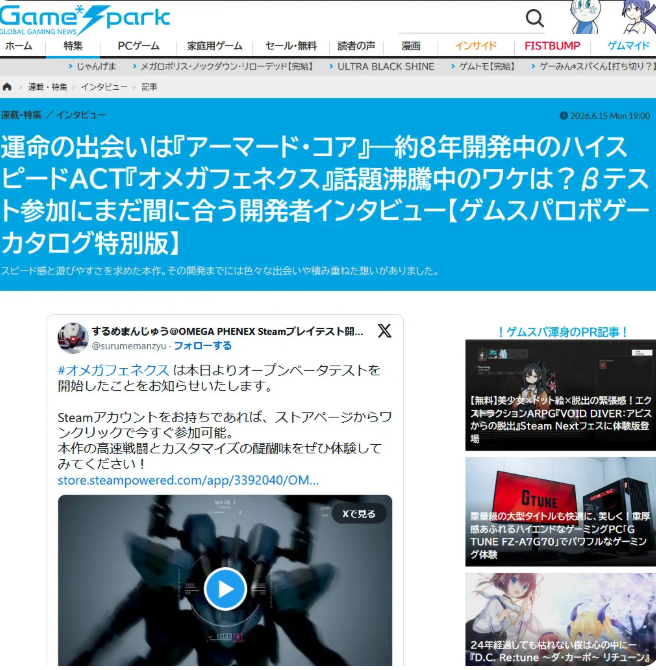Click the white mascot character icon
656x670 pixels.
pyautogui.click(x=586, y=17)
